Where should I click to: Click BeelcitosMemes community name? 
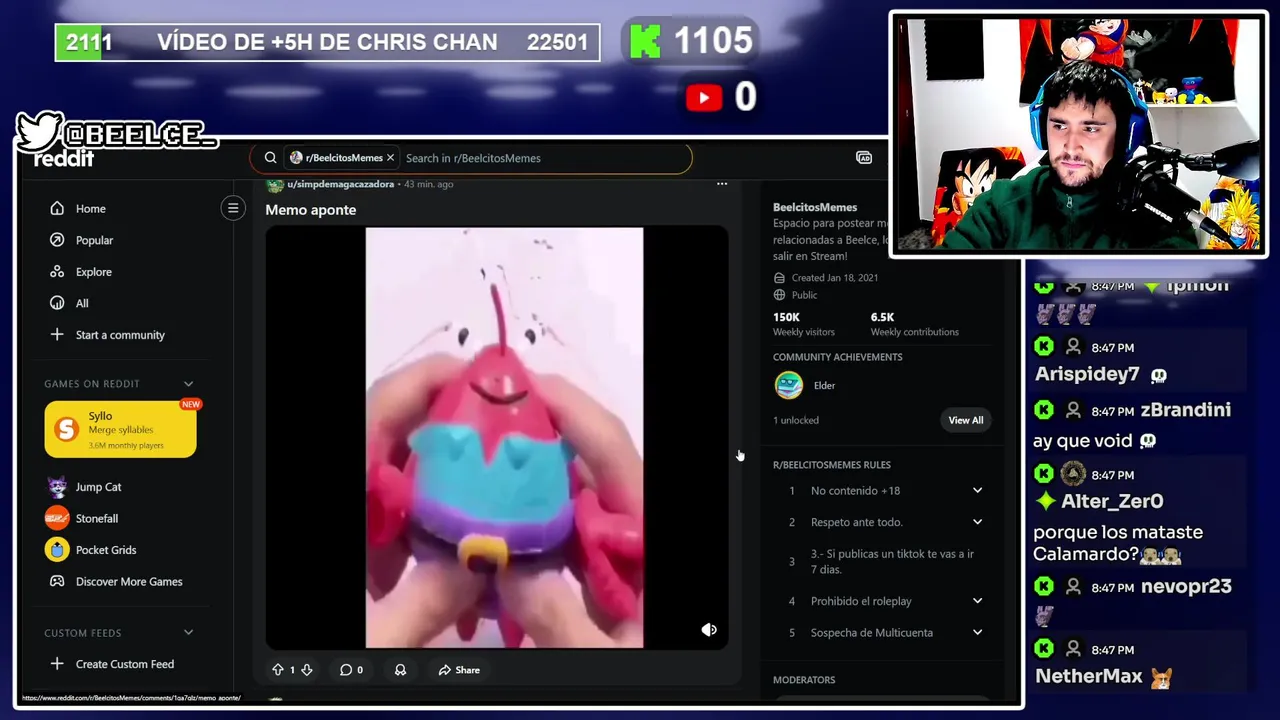point(815,207)
